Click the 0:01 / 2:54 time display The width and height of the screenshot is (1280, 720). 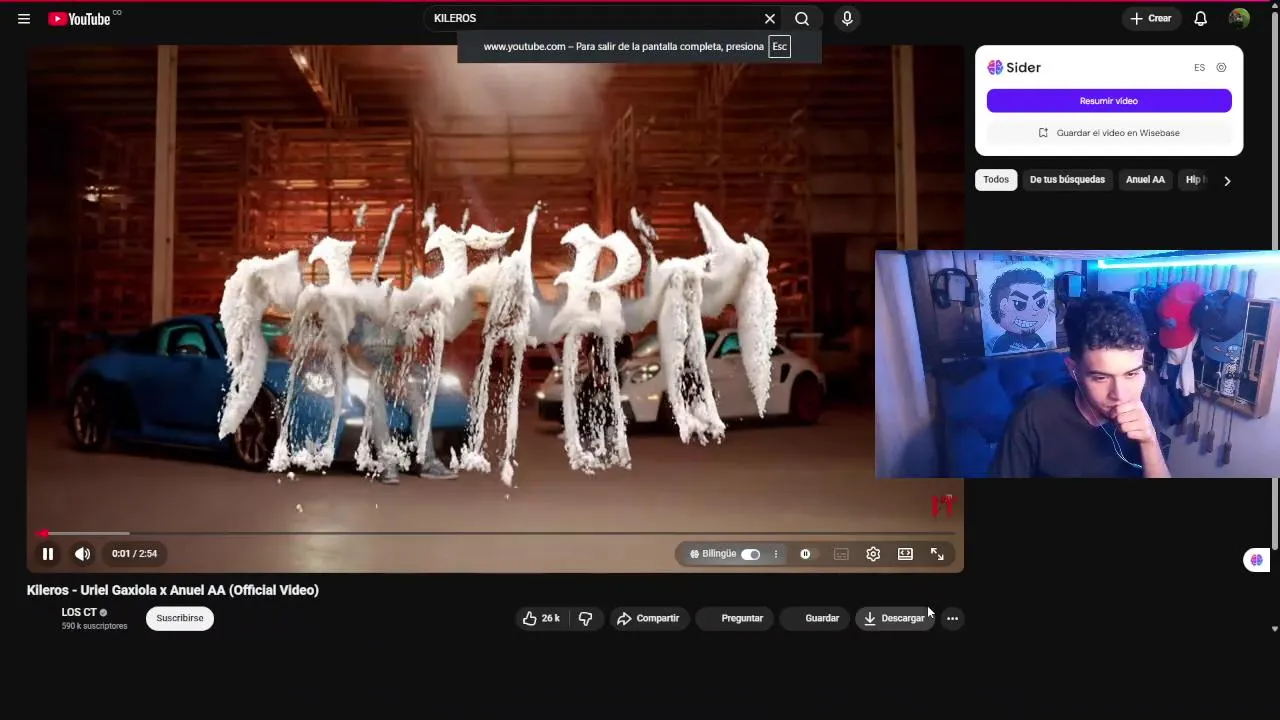coord(134,554)
